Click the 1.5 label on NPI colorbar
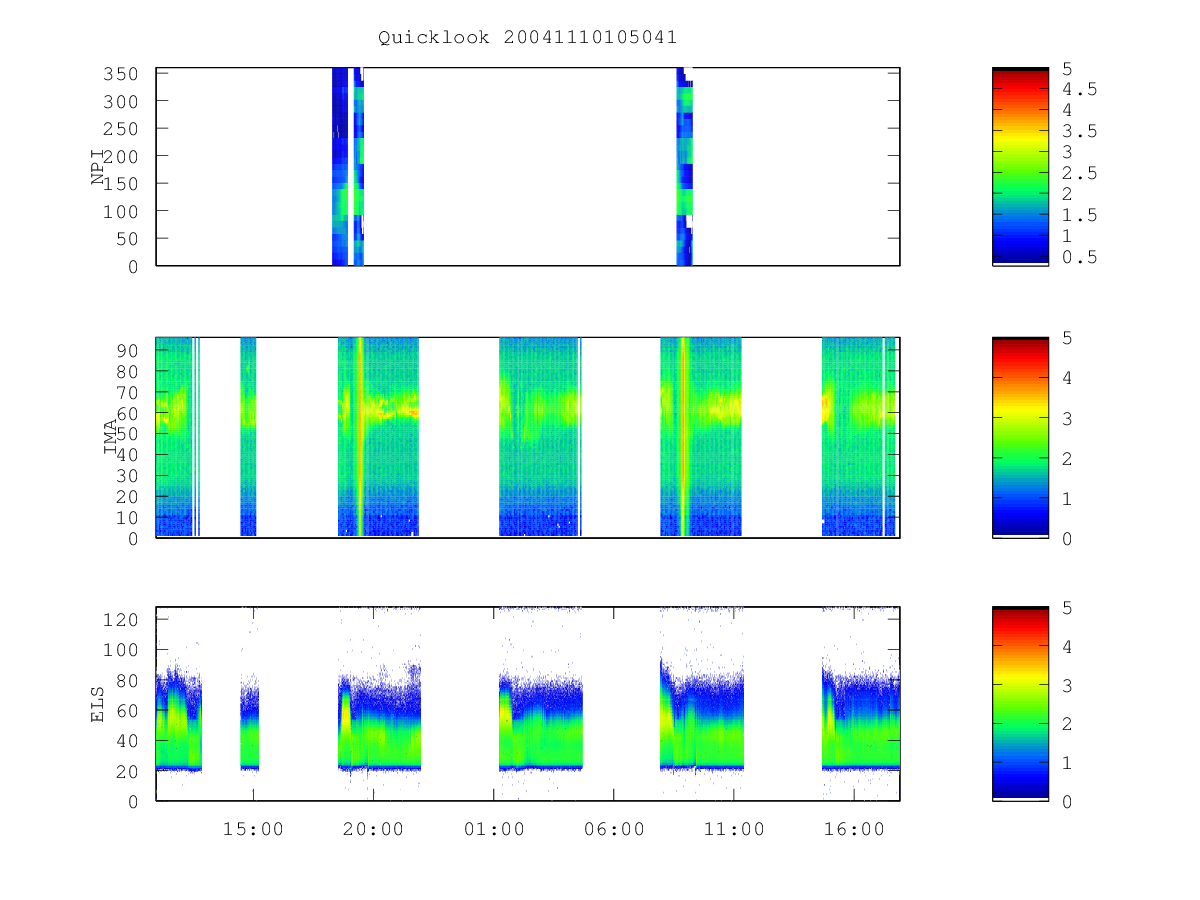 1079,215
